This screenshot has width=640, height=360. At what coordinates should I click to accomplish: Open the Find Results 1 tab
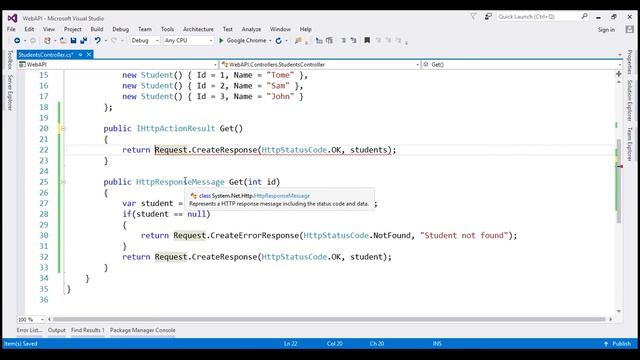pos(88,330)
